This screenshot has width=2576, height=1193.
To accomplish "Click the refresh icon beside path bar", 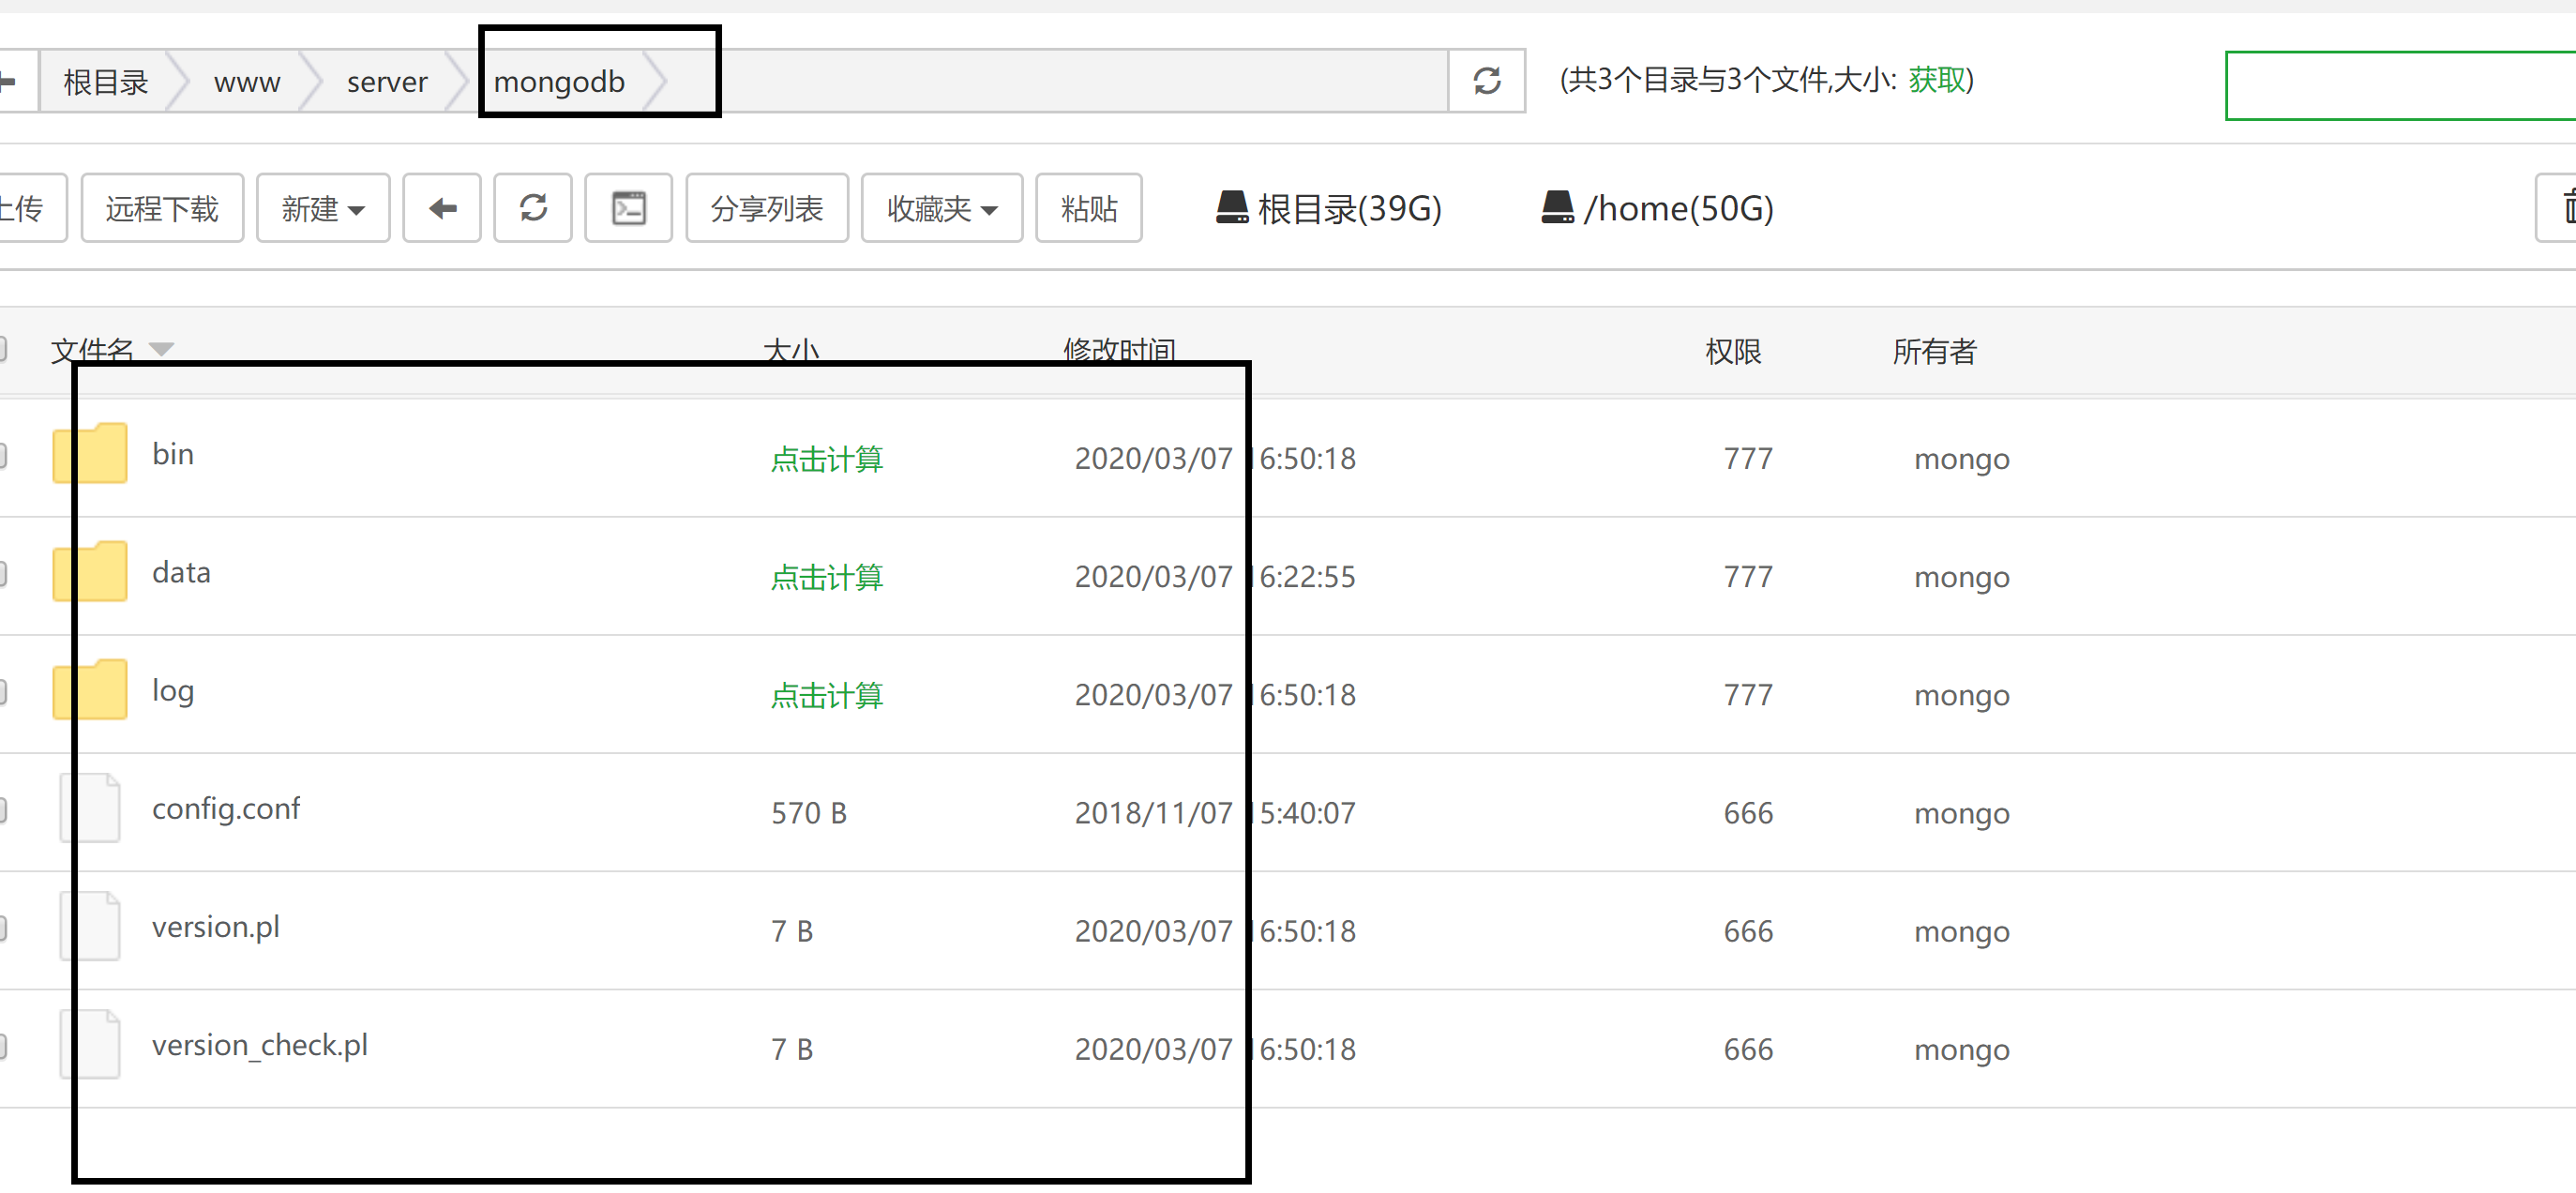I will click(x=1486, y=81).
